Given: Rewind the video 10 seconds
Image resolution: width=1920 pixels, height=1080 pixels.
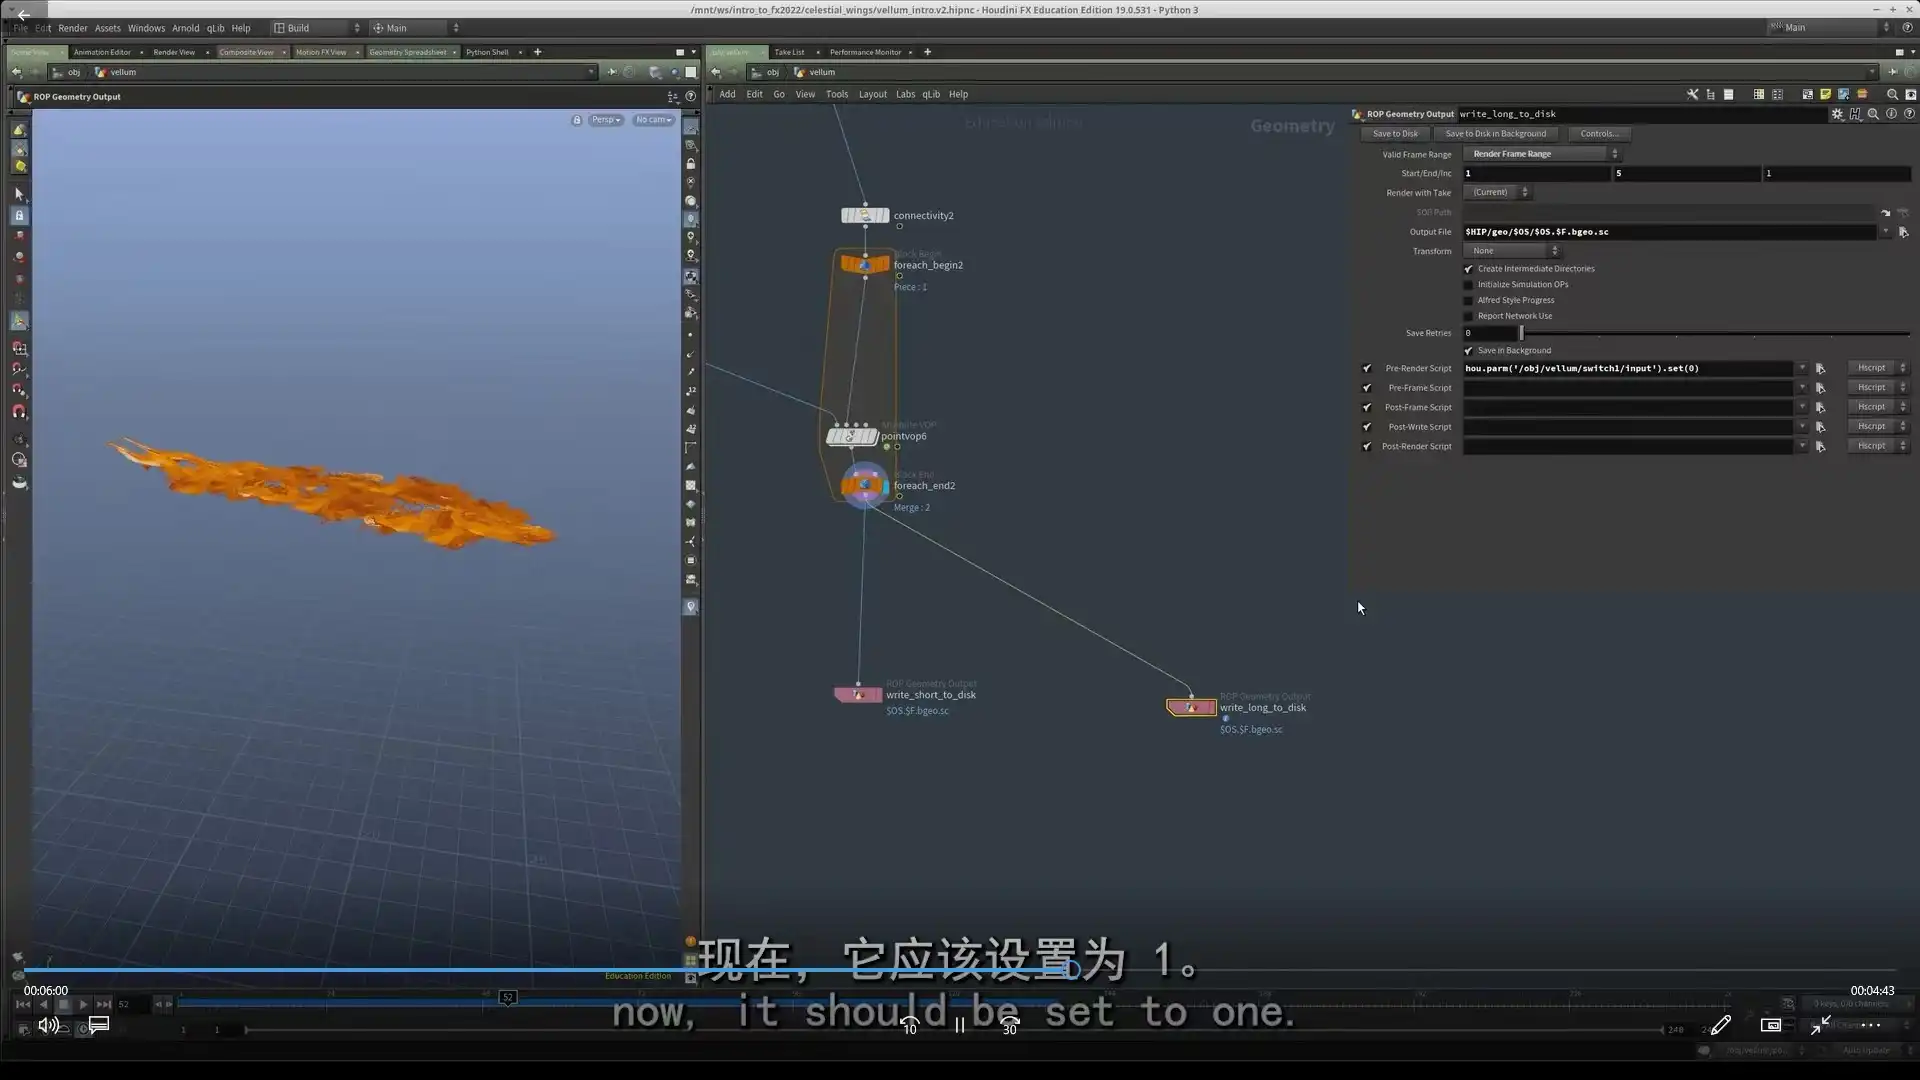Looking at the screenshot, I should (x=909, y=1025).
